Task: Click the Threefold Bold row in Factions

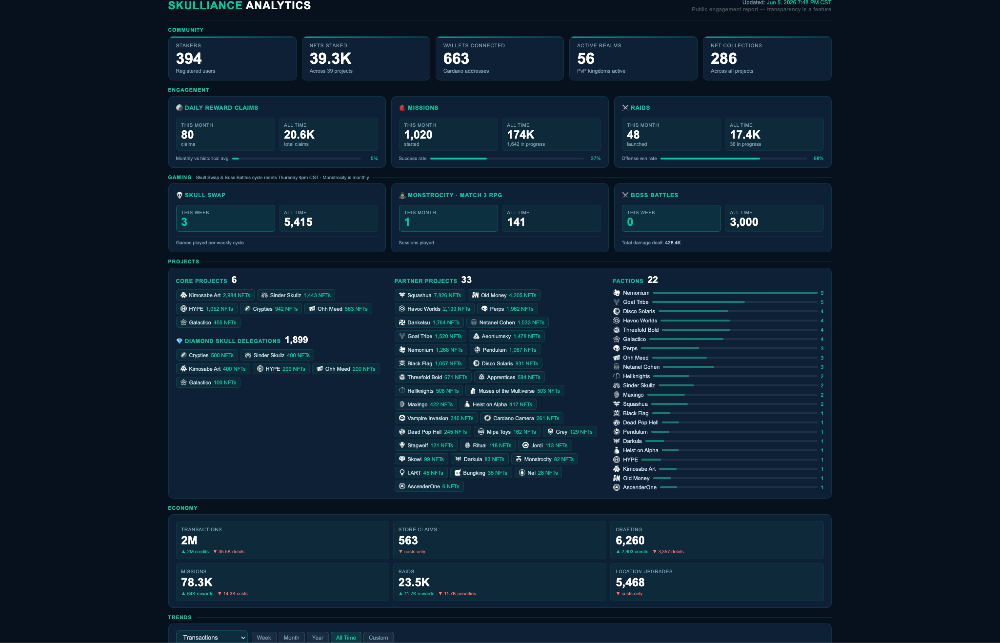Action: [718, 330]
